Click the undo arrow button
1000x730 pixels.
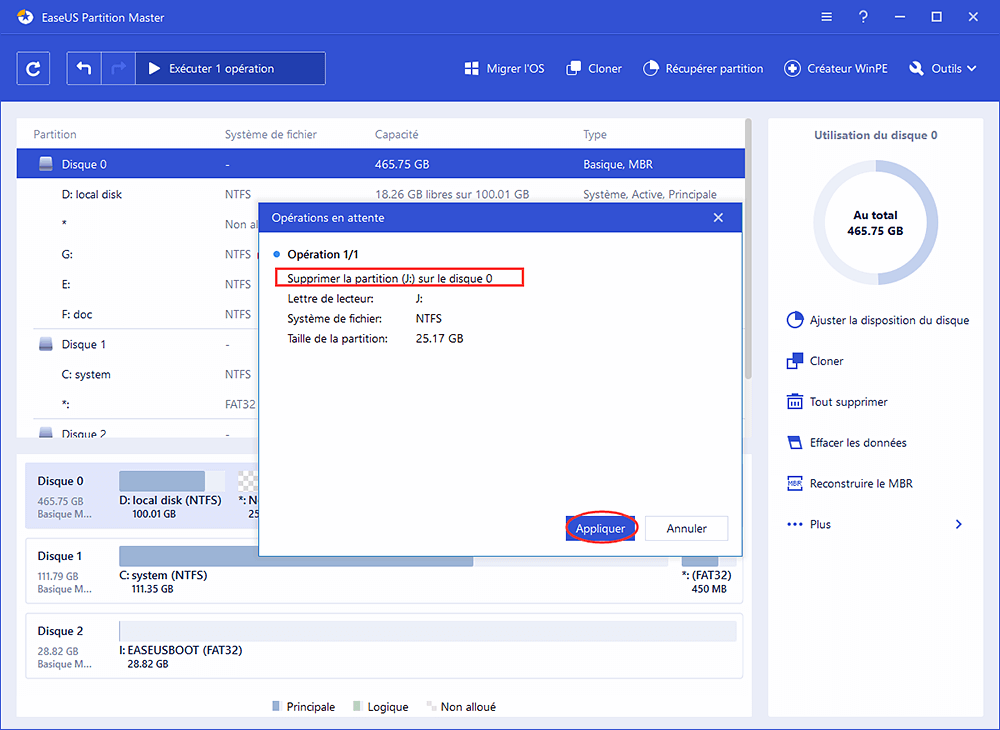click(84, 68)
